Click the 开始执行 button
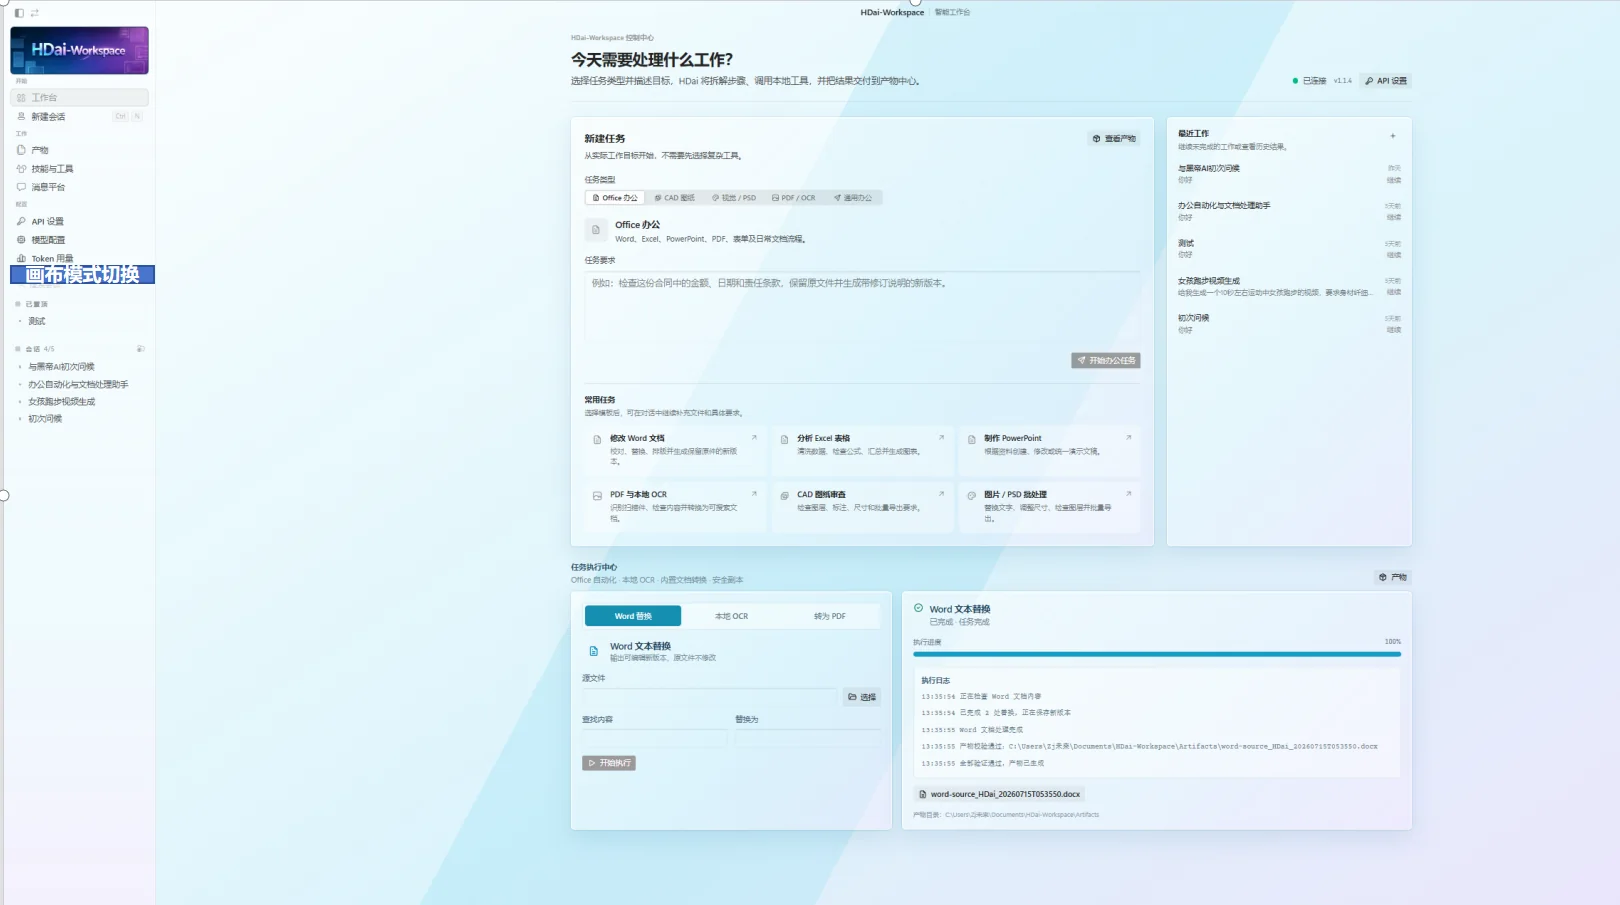The width and height of the screenshot is (1620, 905). click(609, 763)
